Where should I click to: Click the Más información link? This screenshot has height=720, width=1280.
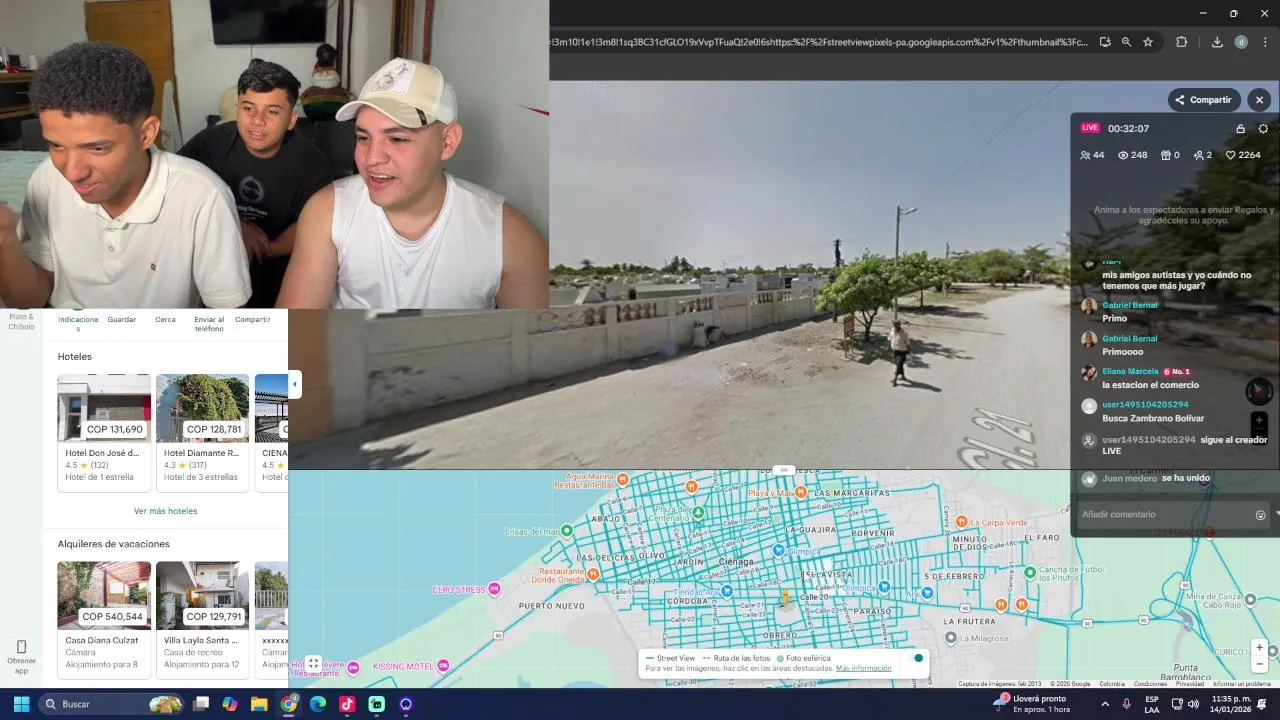(x=864, y=668)
